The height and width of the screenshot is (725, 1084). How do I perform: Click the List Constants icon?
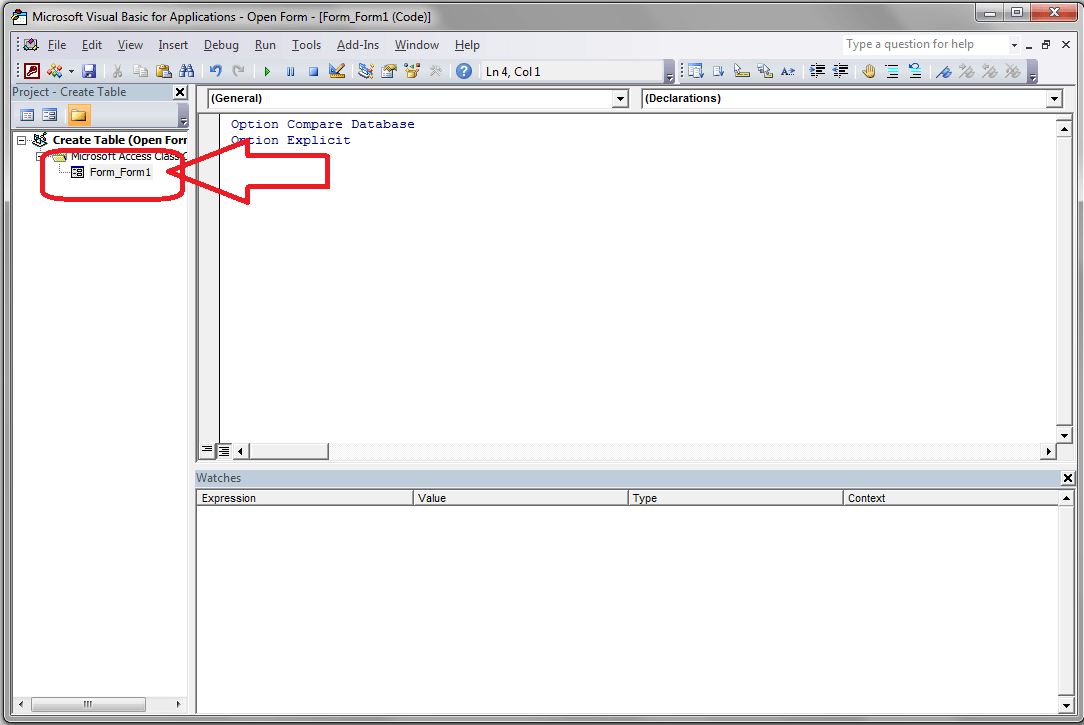(718, 70)
